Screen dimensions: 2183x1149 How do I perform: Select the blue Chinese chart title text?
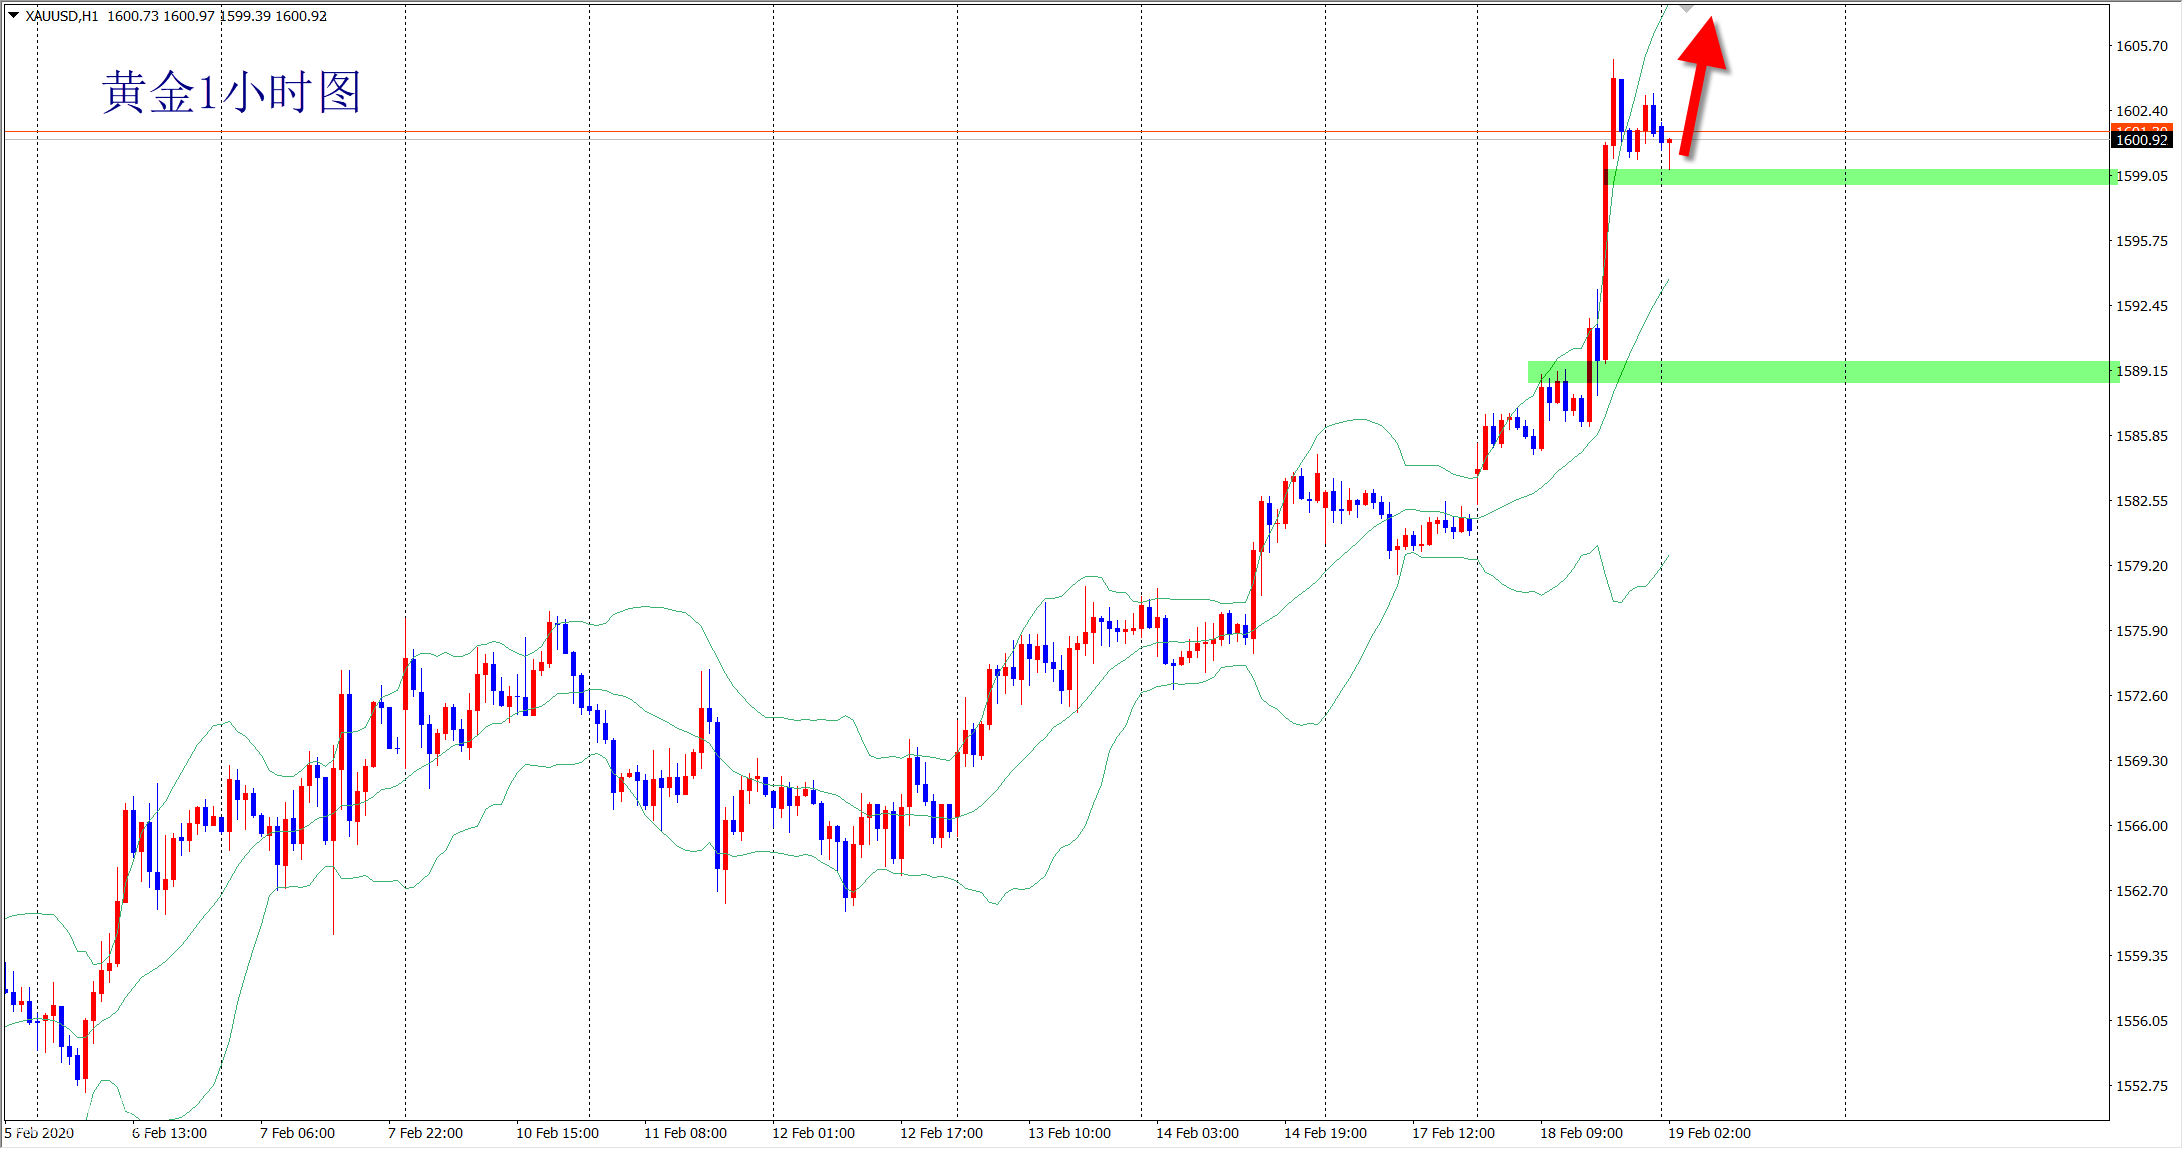(231, 92)
